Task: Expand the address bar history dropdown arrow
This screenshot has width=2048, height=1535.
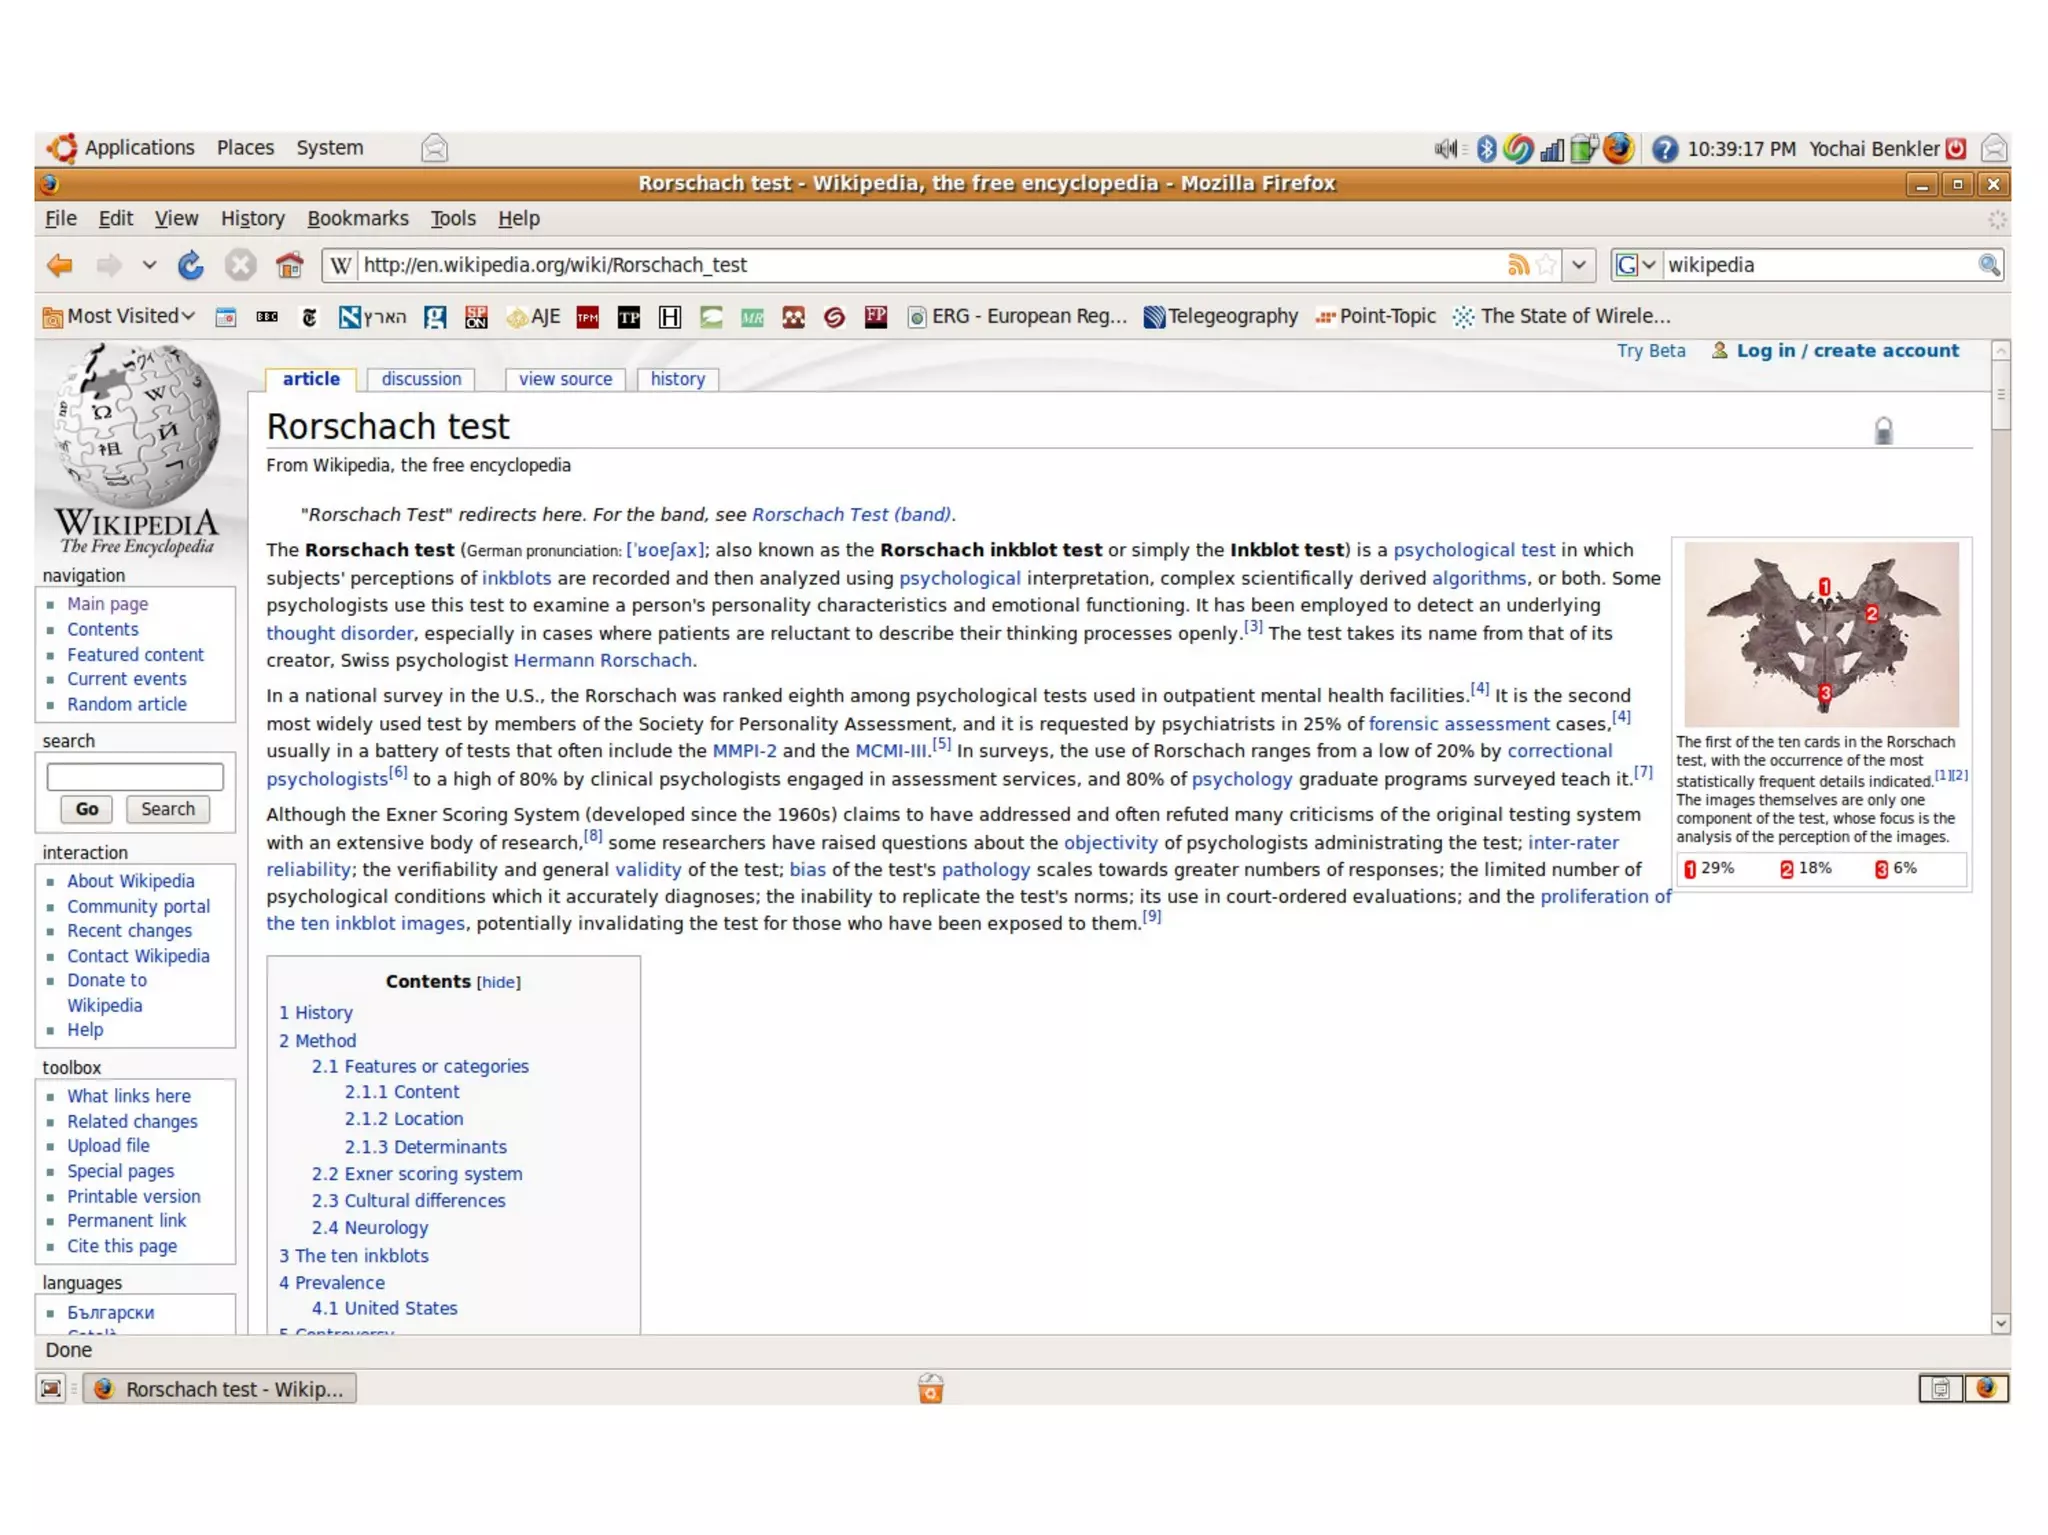Action: (1578, 265)
